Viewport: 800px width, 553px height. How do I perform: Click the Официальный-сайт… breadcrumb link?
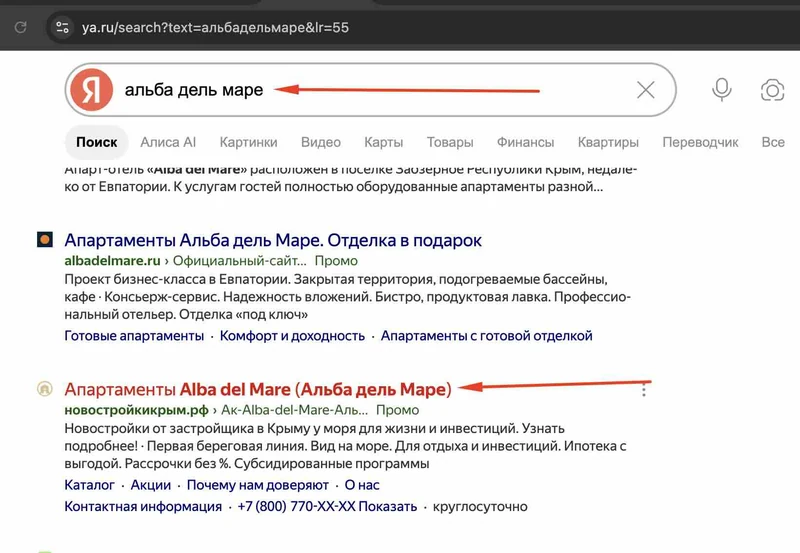tap(240, 261)
